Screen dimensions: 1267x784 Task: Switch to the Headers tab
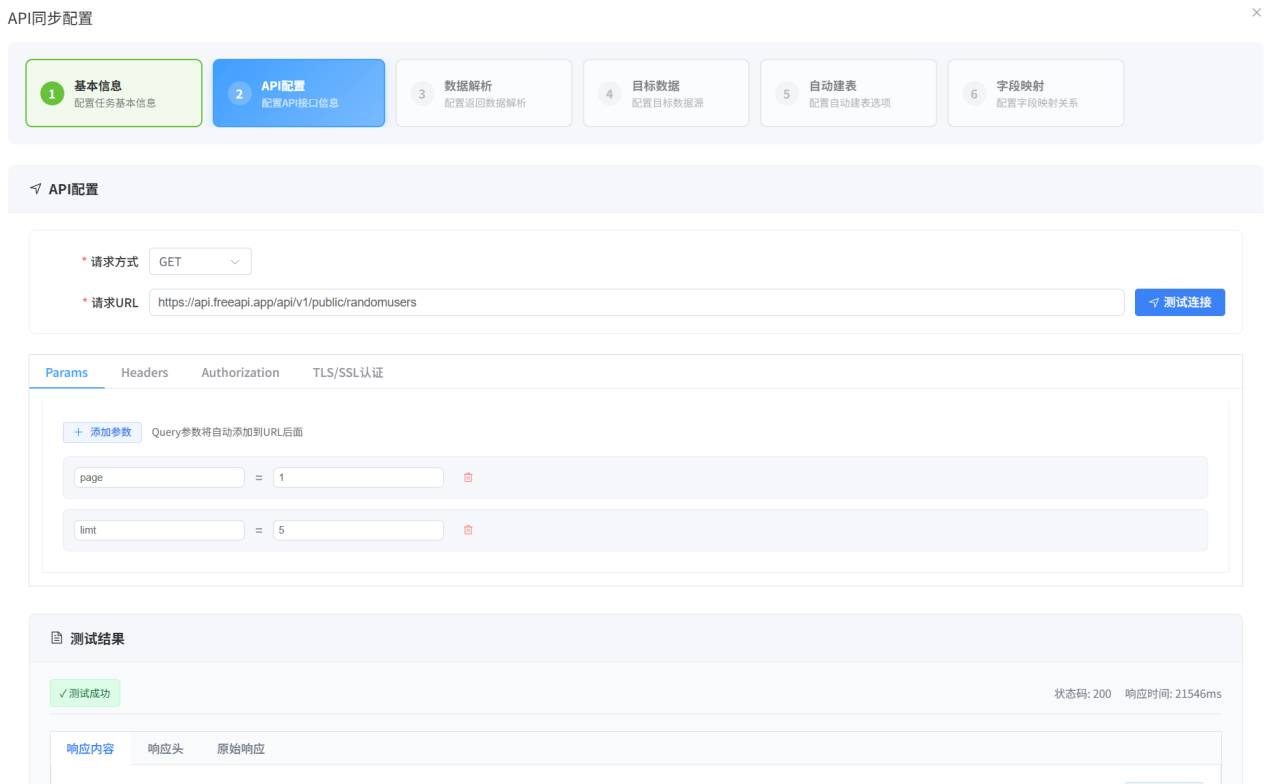tap(145, 372)
